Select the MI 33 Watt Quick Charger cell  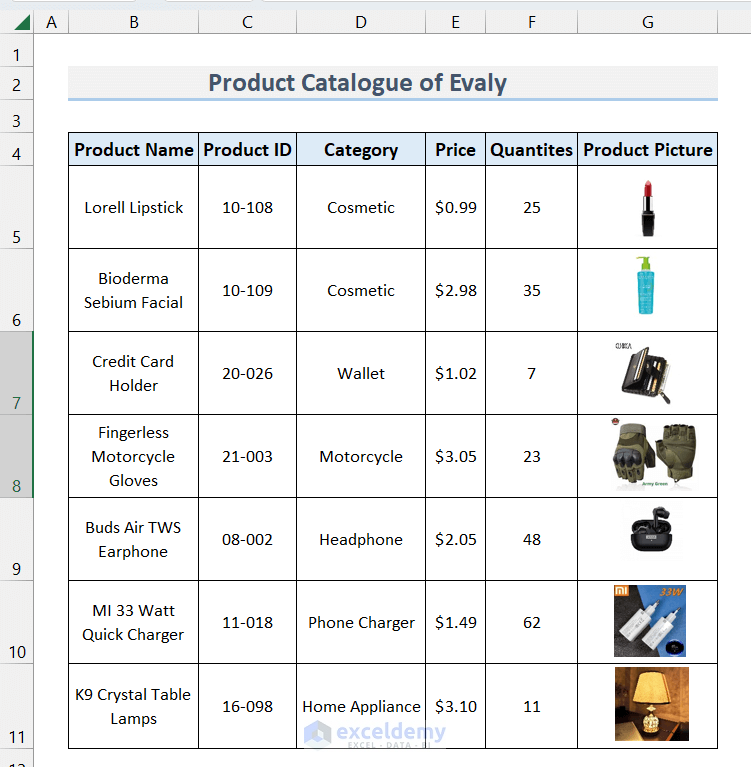click(x=134, y=622)
